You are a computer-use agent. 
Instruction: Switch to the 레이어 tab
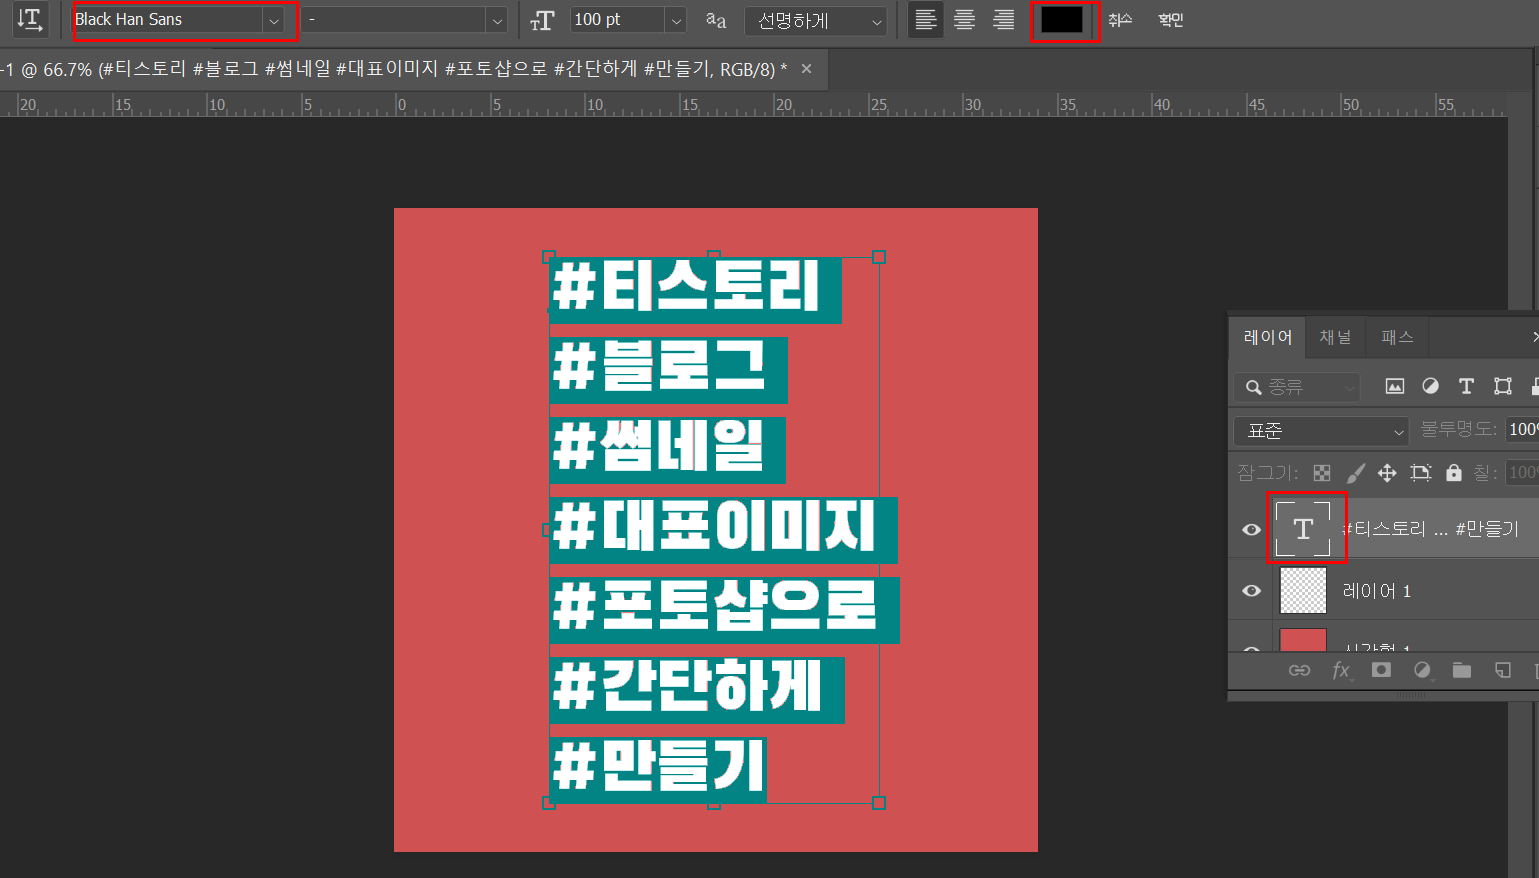(1267, 337)
